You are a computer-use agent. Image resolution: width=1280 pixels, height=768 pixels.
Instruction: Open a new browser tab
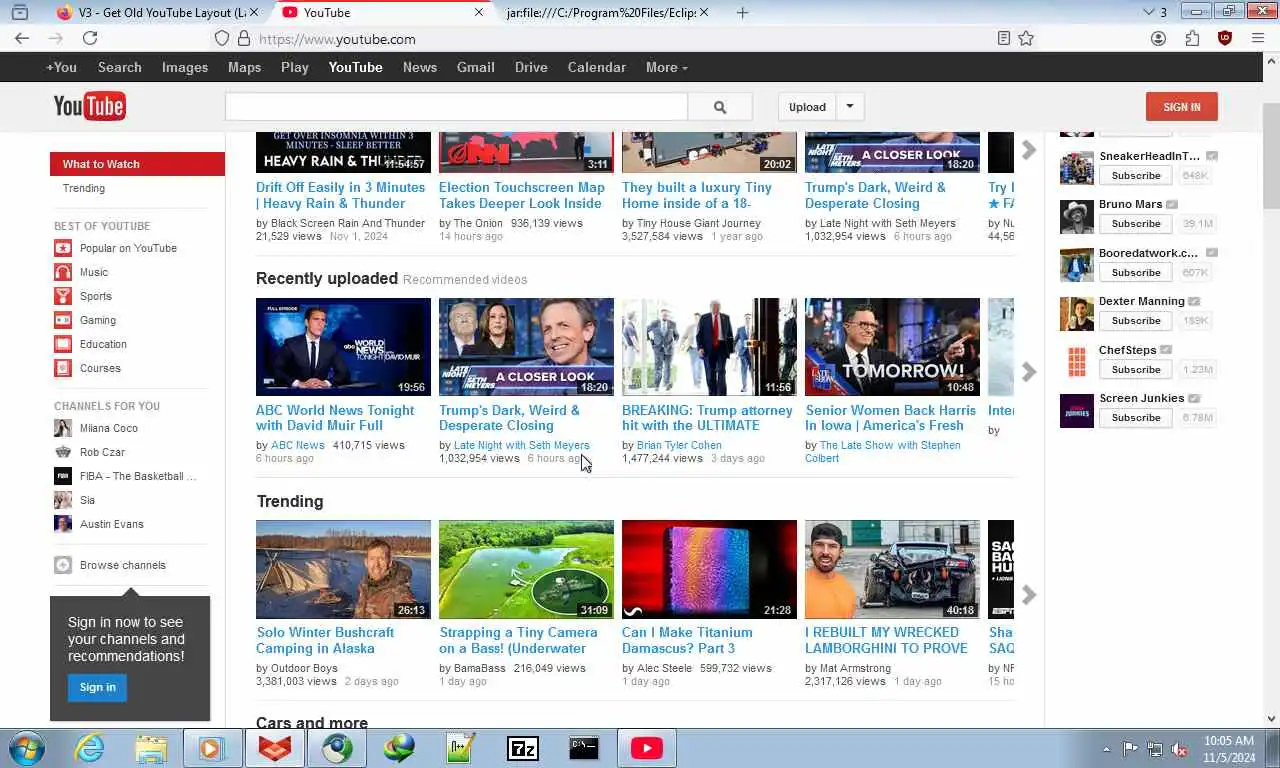click(x=742, y=12)
